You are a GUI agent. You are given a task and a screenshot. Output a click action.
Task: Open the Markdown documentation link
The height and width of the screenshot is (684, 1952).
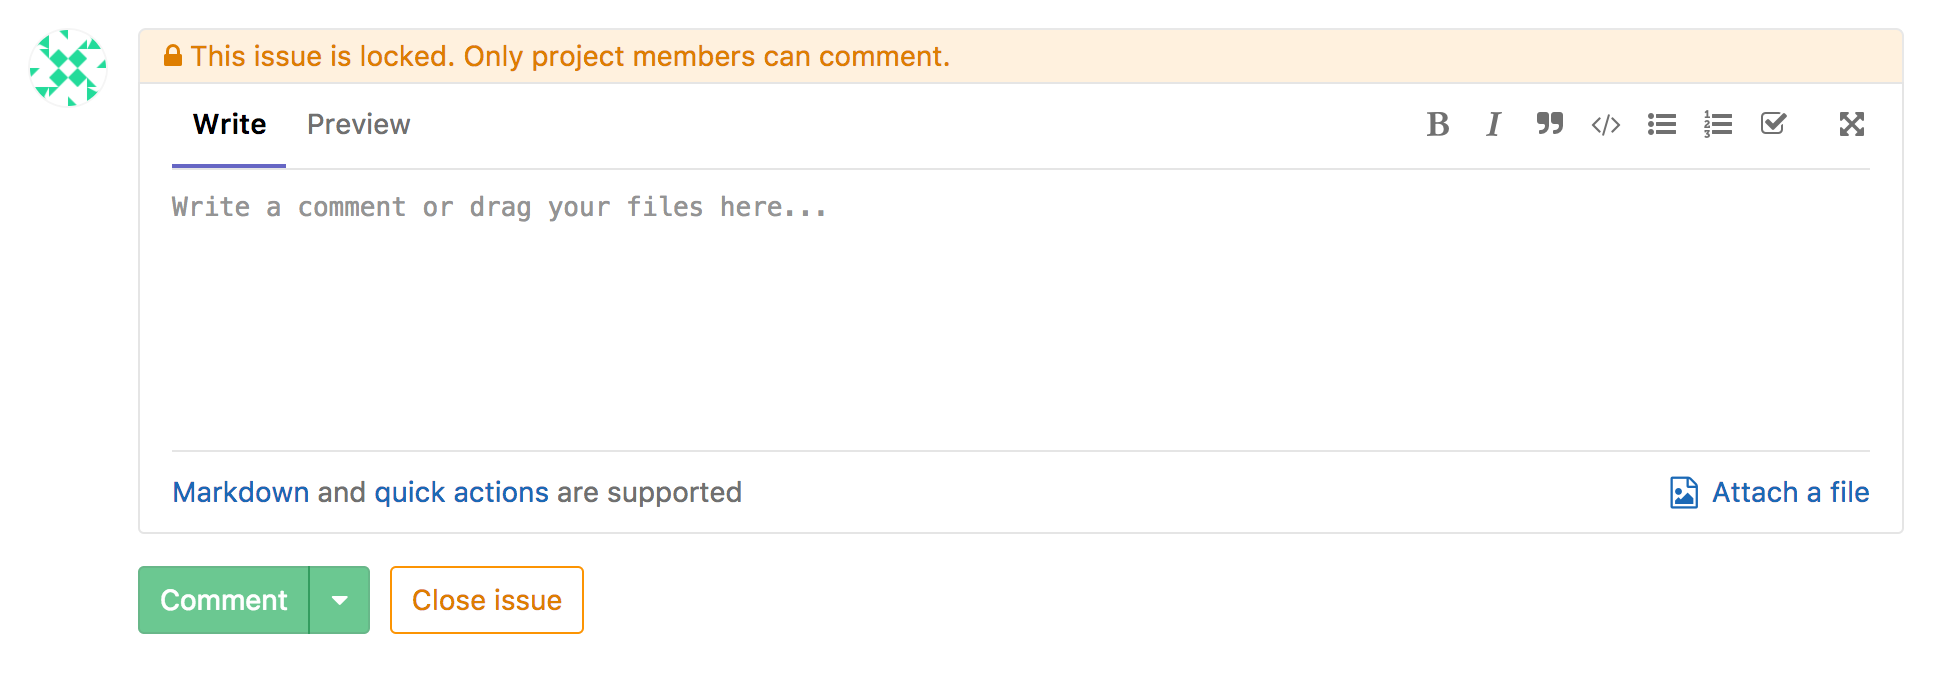coord(240,492)
